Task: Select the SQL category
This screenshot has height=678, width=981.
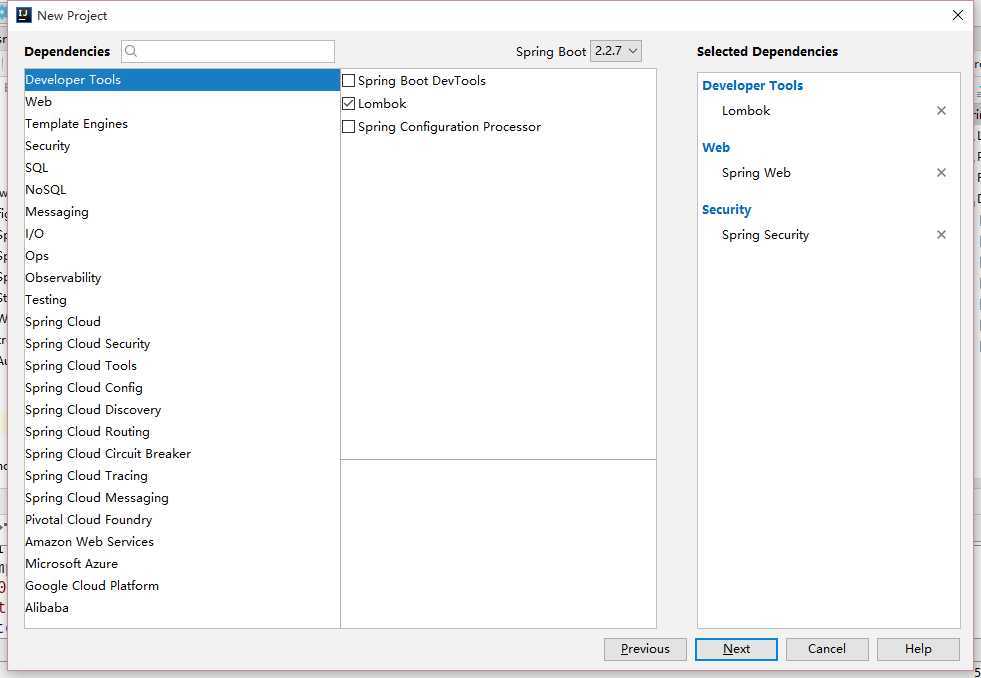Action: tap(182, 168)
